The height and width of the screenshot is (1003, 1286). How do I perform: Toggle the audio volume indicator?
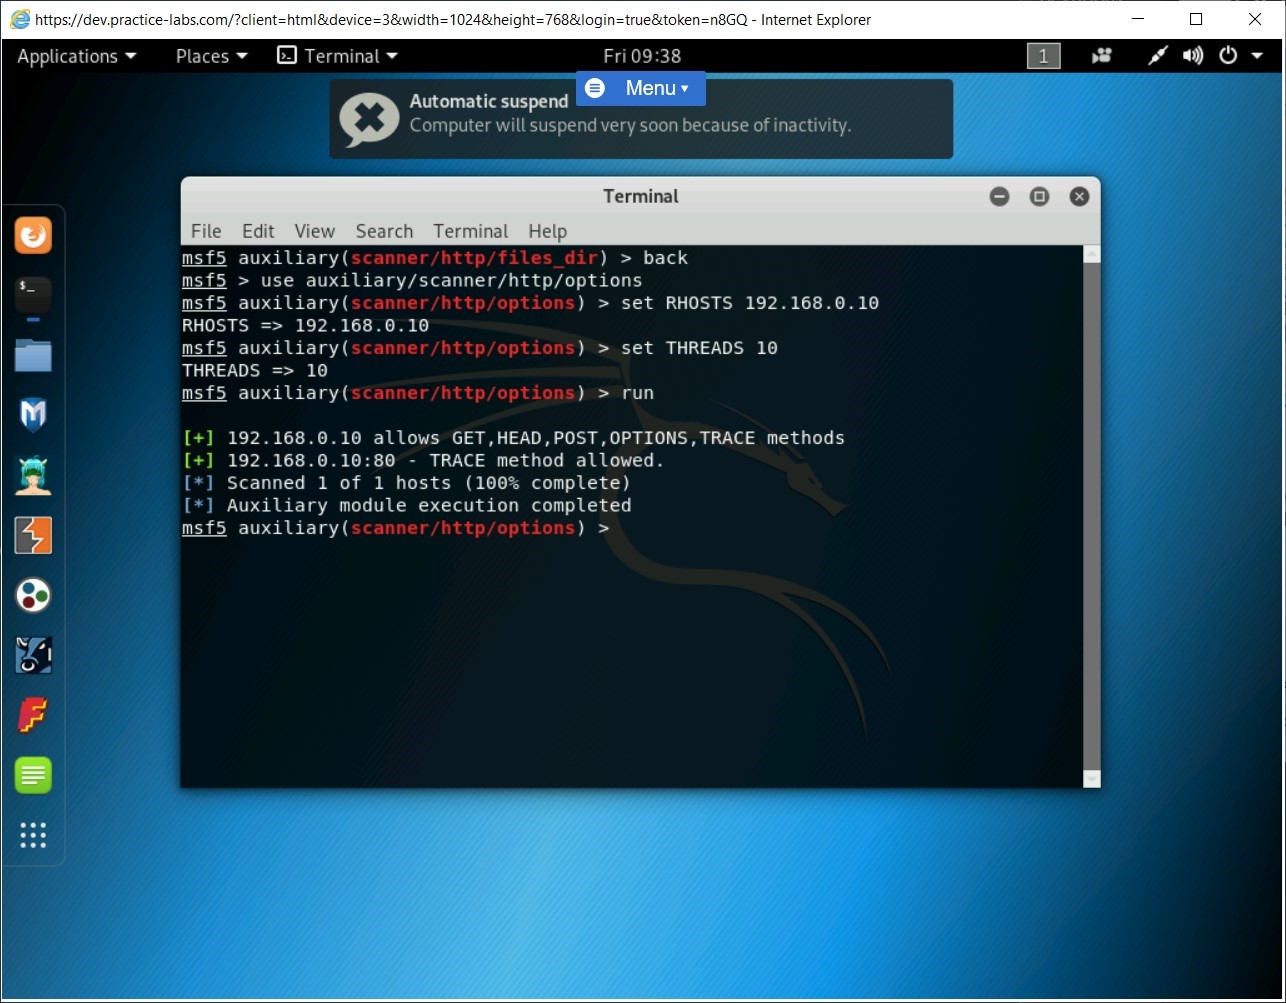(1192, 56)
